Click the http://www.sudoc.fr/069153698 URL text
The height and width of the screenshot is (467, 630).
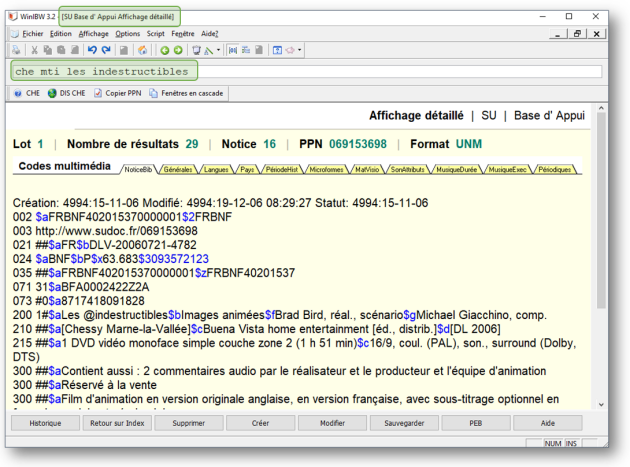click(x=117, y=231)
